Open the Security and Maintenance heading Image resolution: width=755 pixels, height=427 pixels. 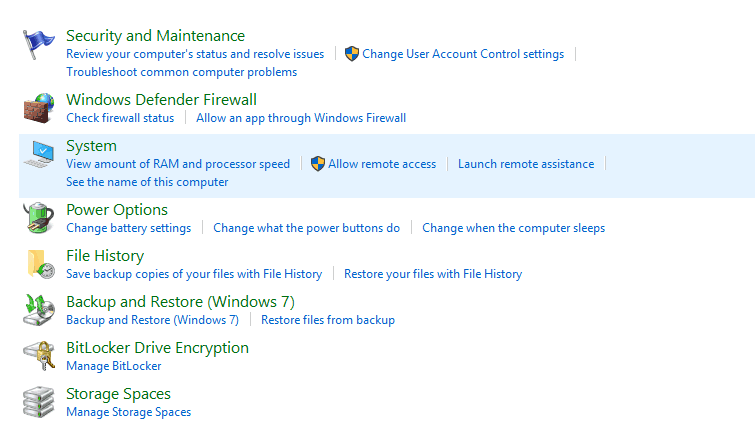click(155, 36)
